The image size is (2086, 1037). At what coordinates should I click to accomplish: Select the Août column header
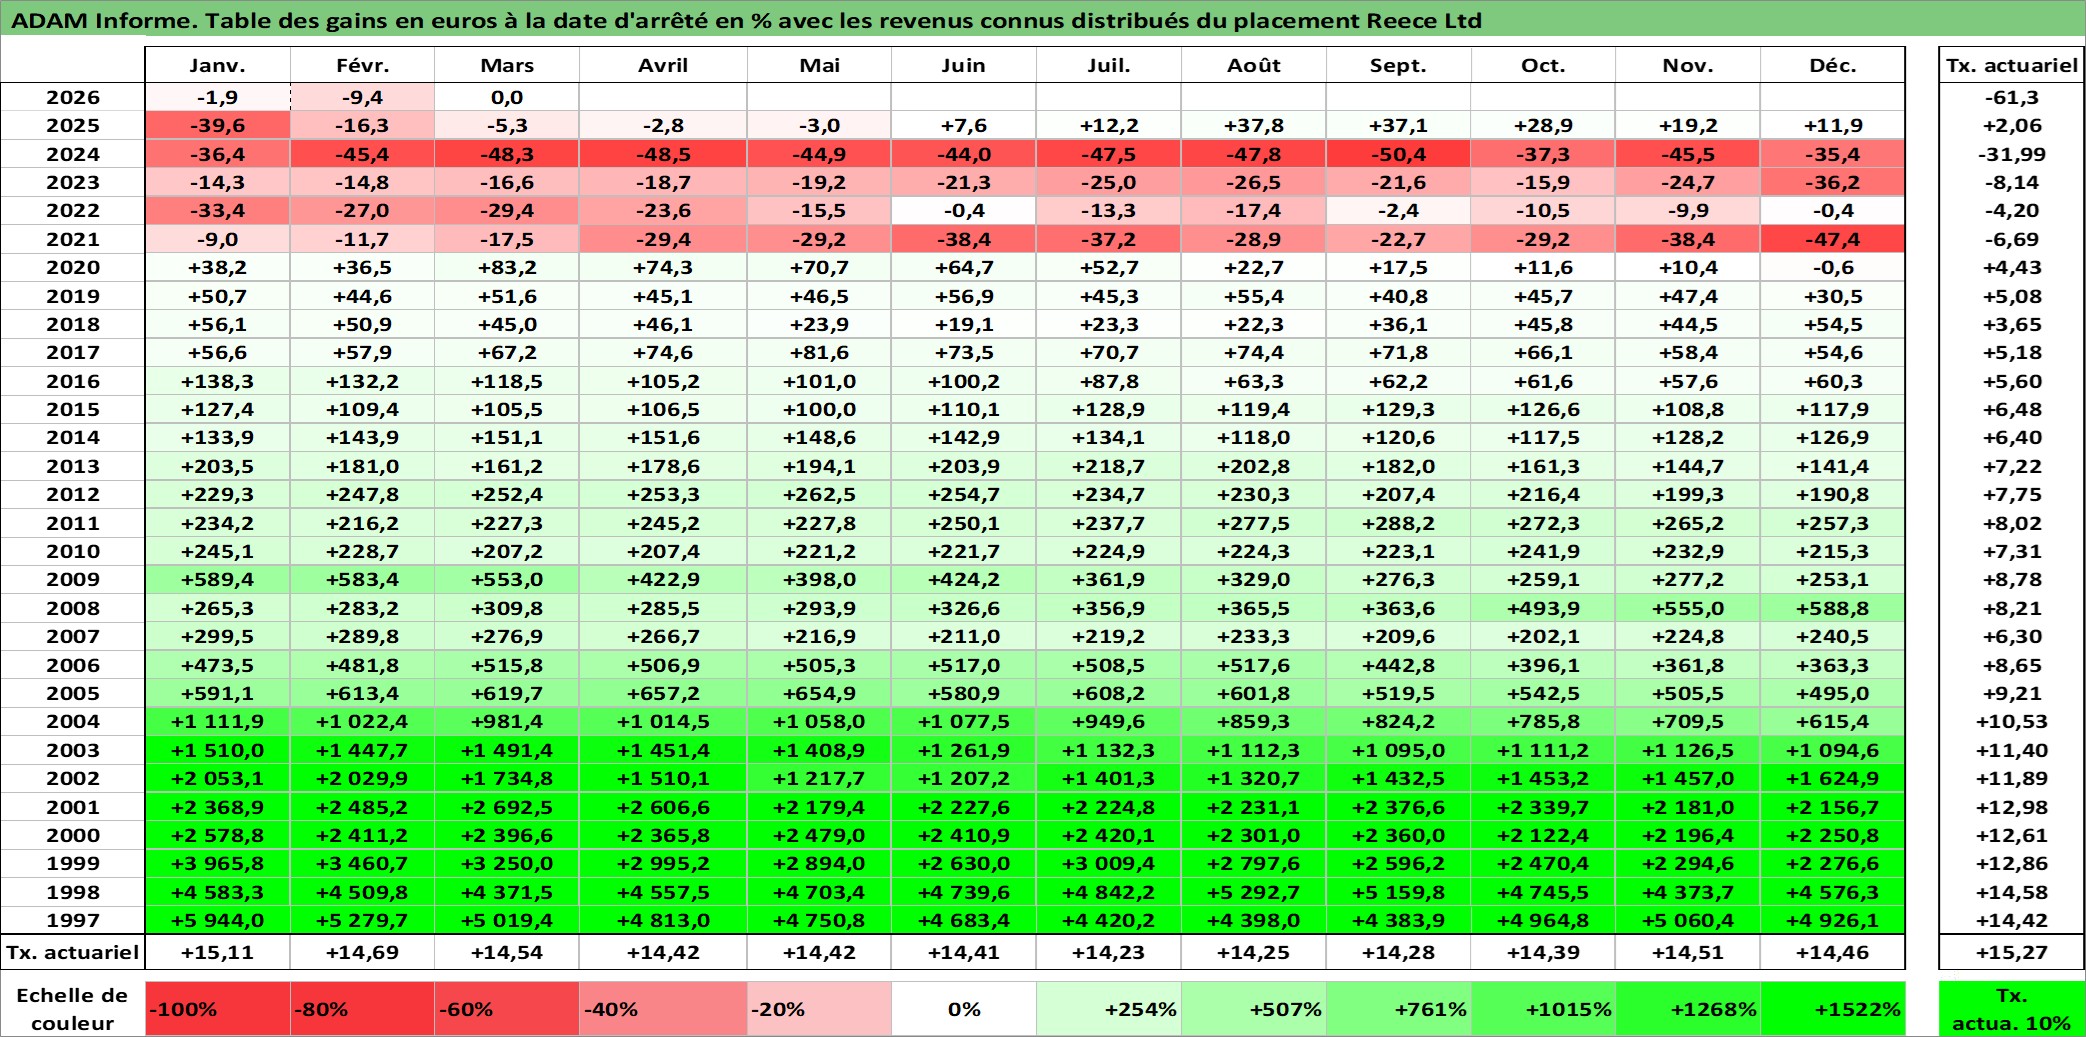[x=1254, y=65]
